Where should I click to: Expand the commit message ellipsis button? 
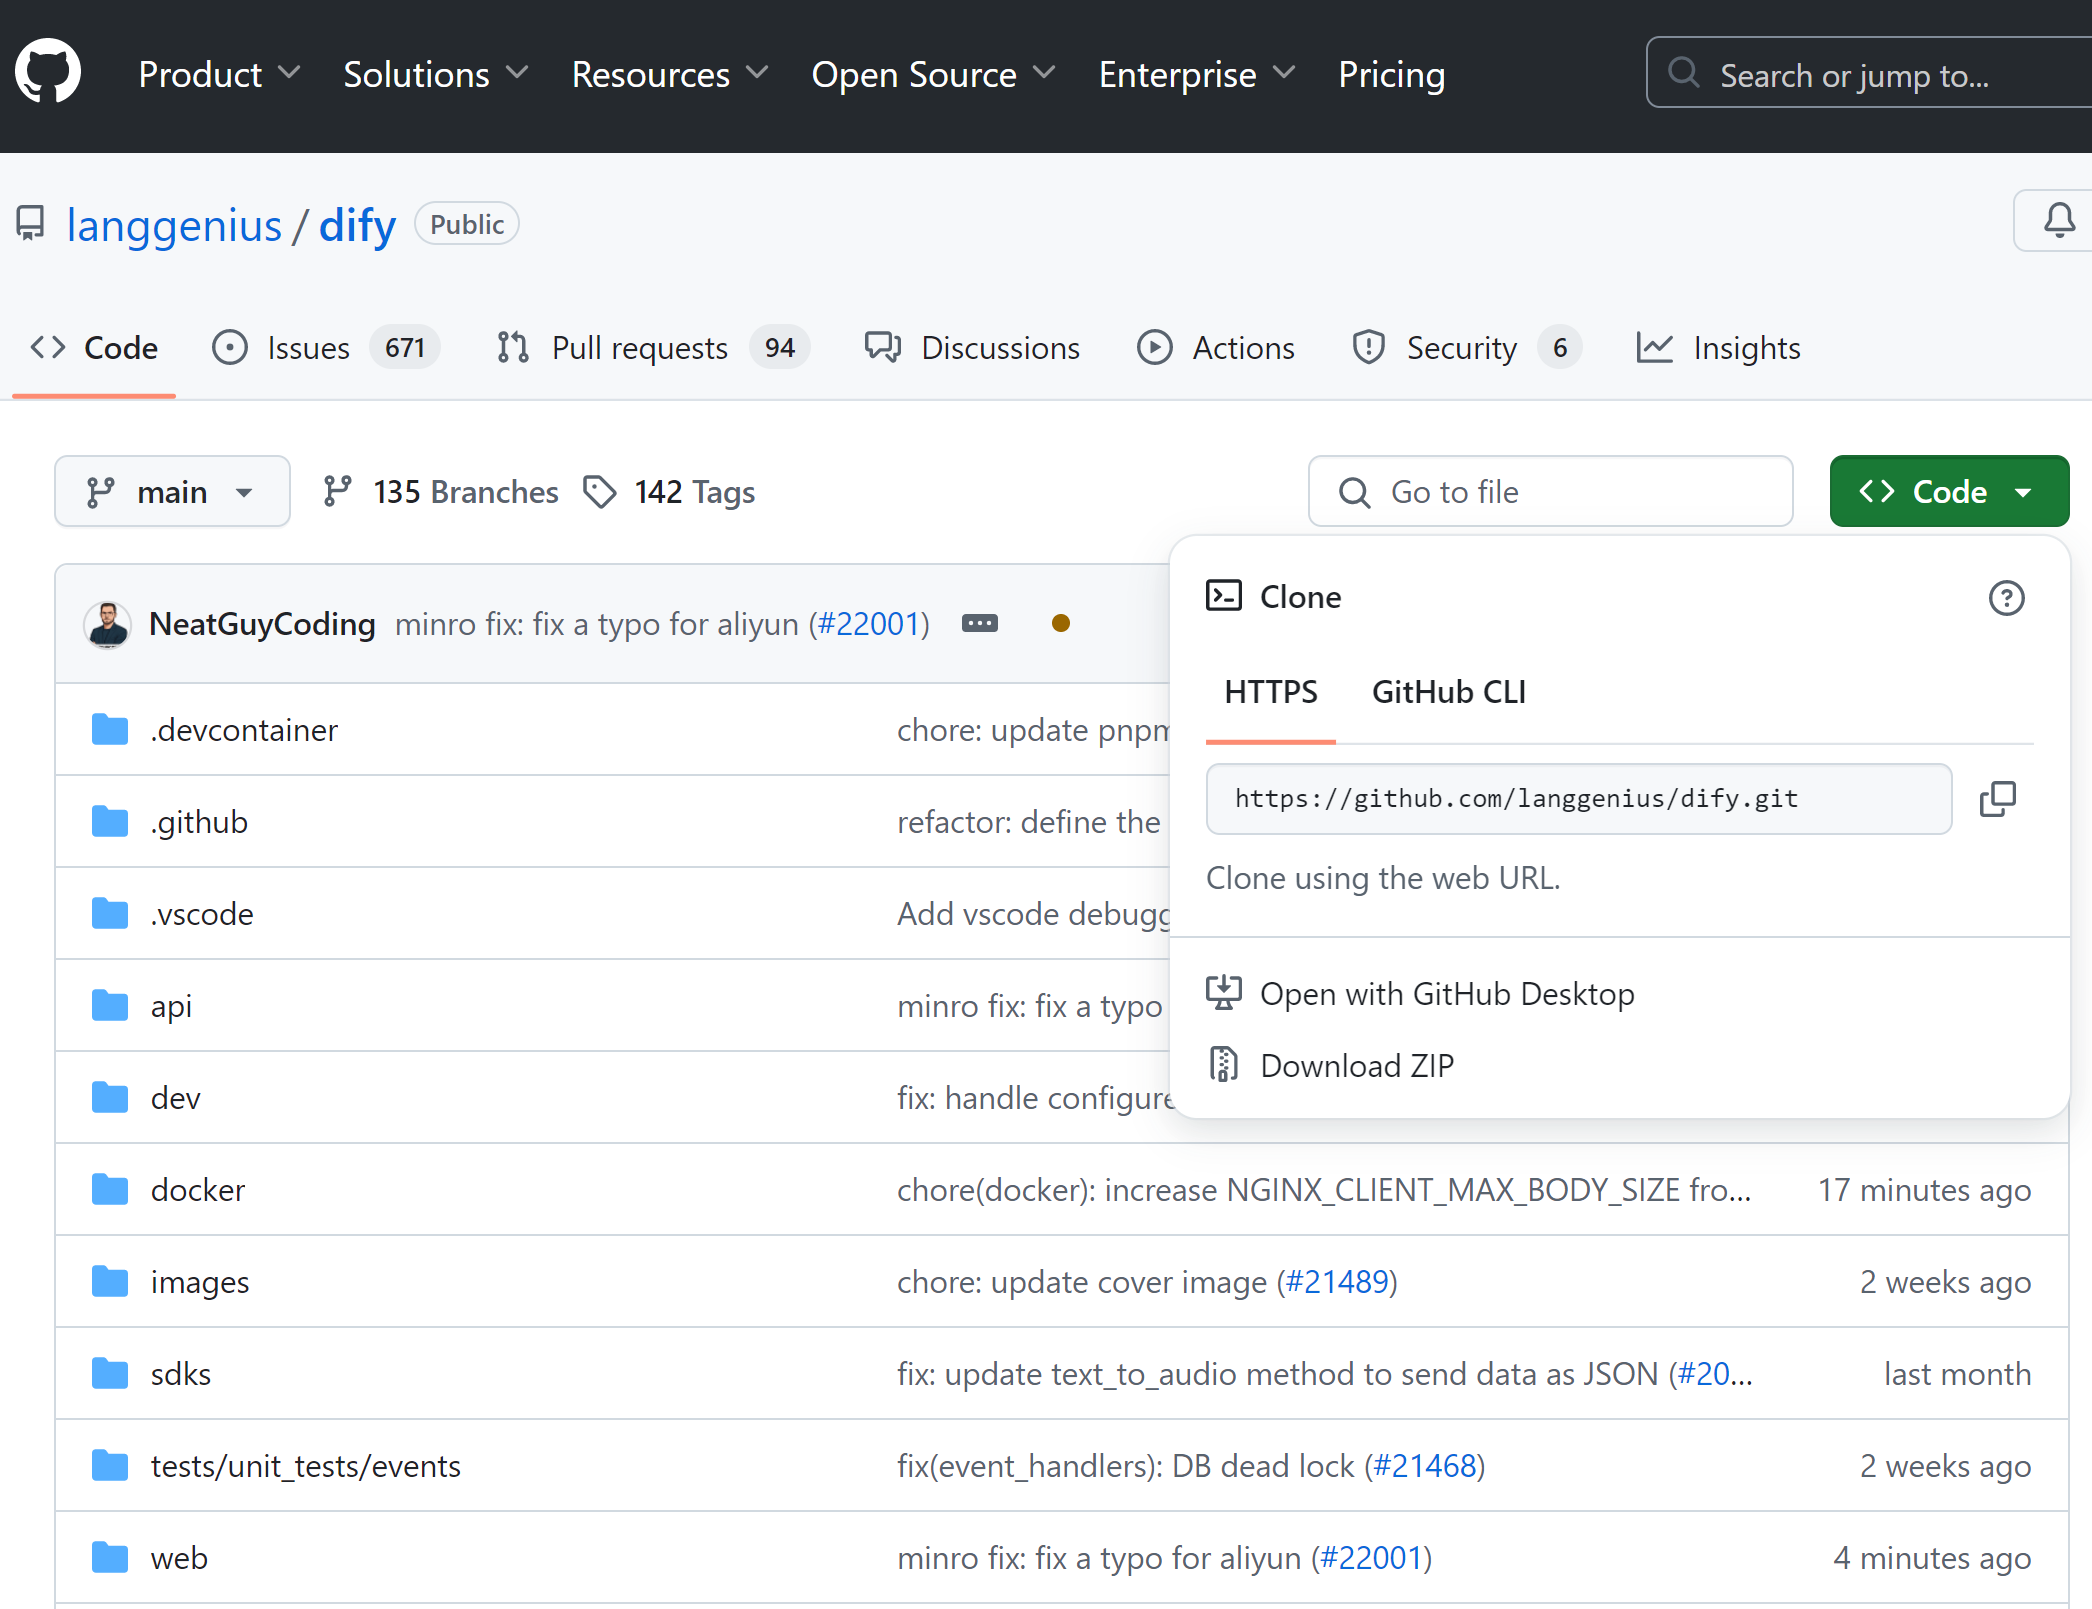980,624
